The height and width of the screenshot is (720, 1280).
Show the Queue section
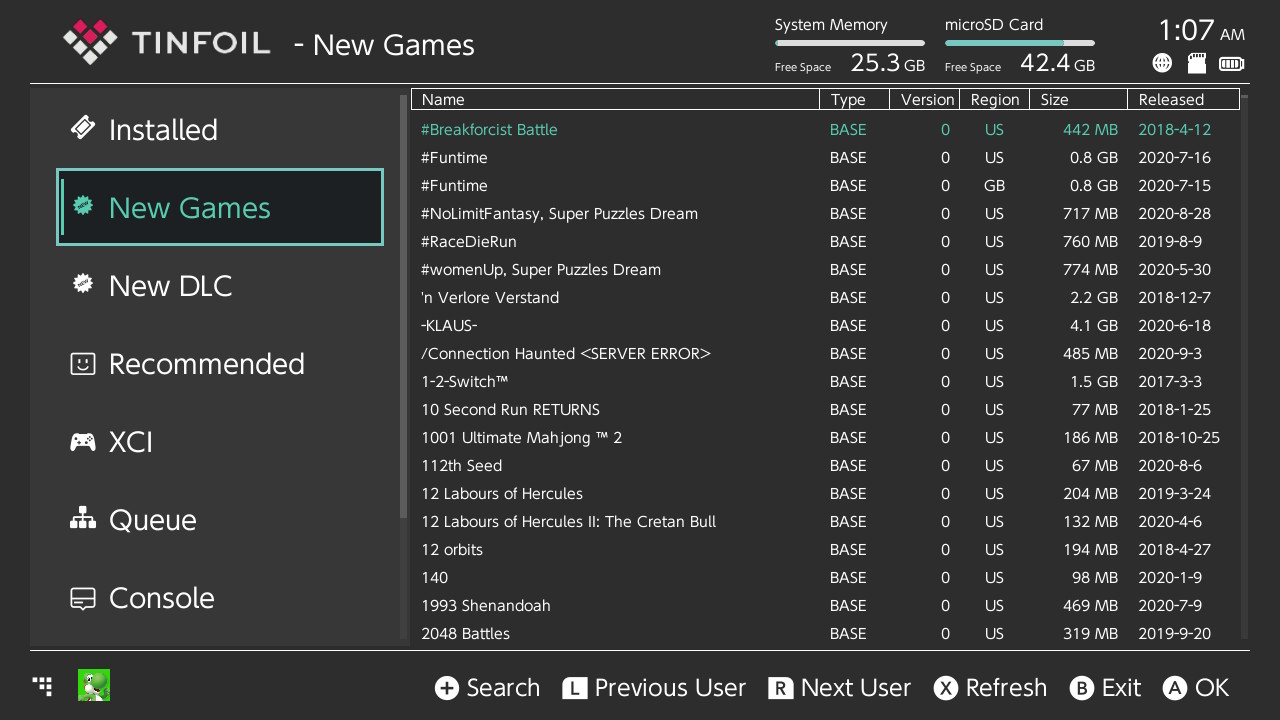220,519
